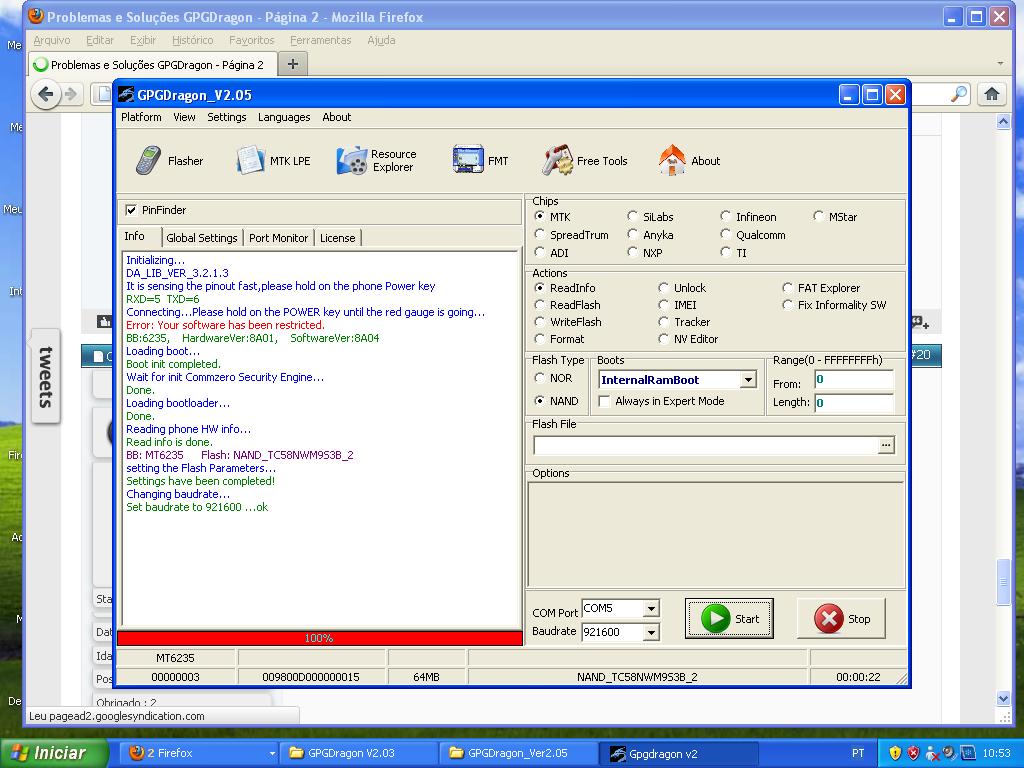The width and height of the screenshot is (1024, 768).
Task: Open Firefox Histórico menu
Action: coord(193,40)
